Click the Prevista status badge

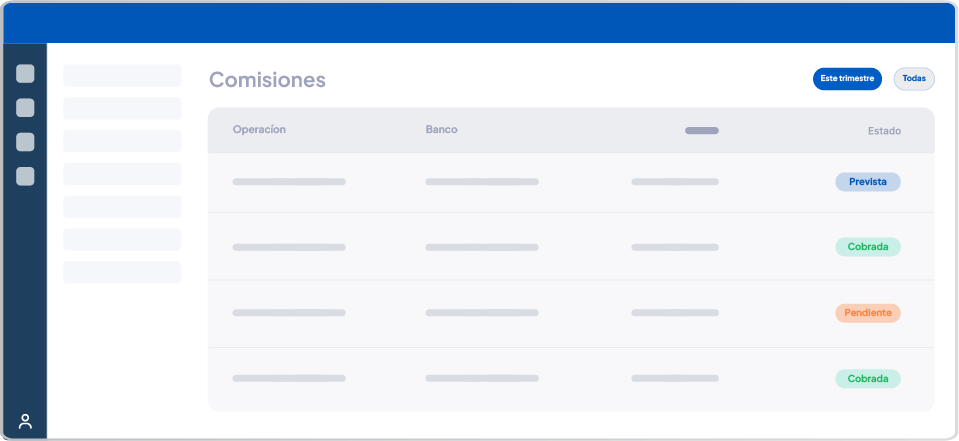[x=868, y=182]
